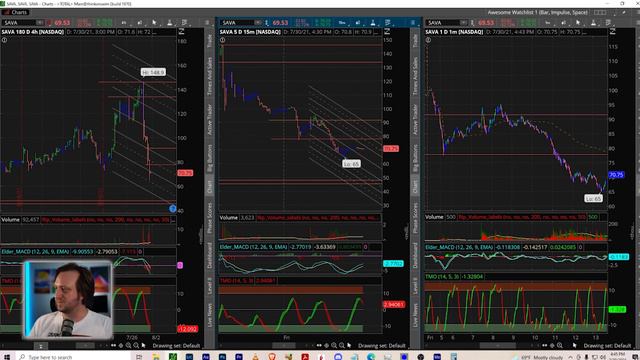
Task: Click the price axis settings icon on the left chart
Action: (182, 32)
